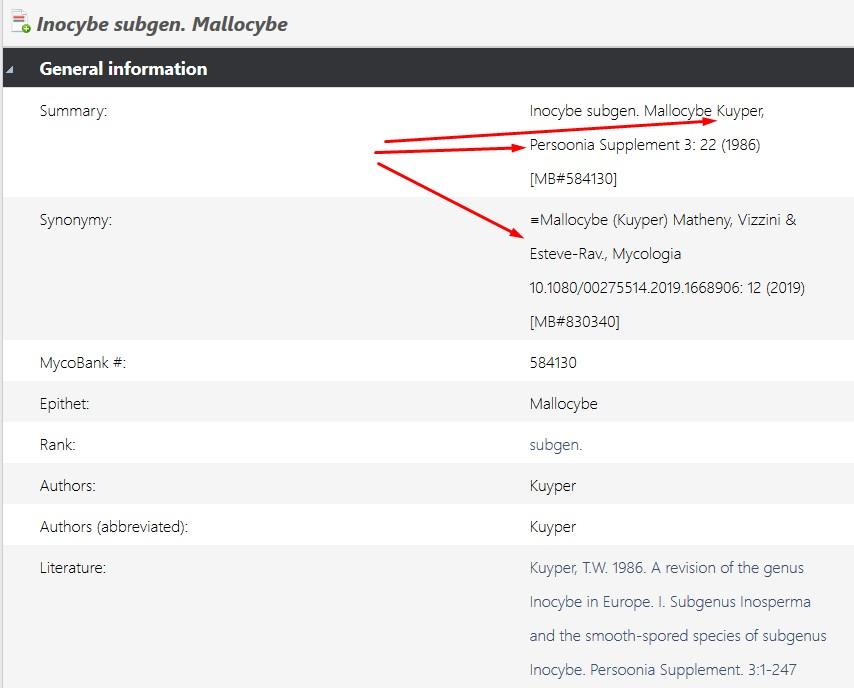854x688 pixels.
Task: Click the Persoonia Supplement 3: 22 citation text
Action: pos(645,145)
